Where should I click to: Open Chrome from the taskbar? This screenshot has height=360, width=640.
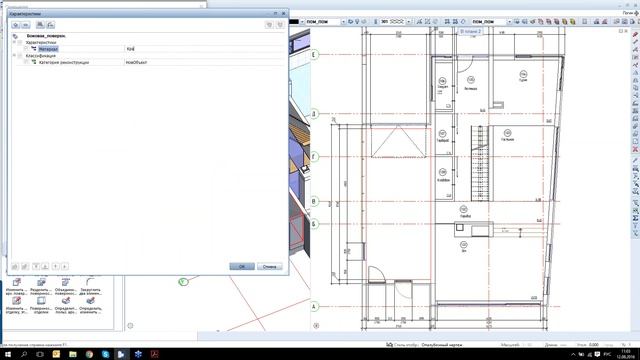click(89, 354)
